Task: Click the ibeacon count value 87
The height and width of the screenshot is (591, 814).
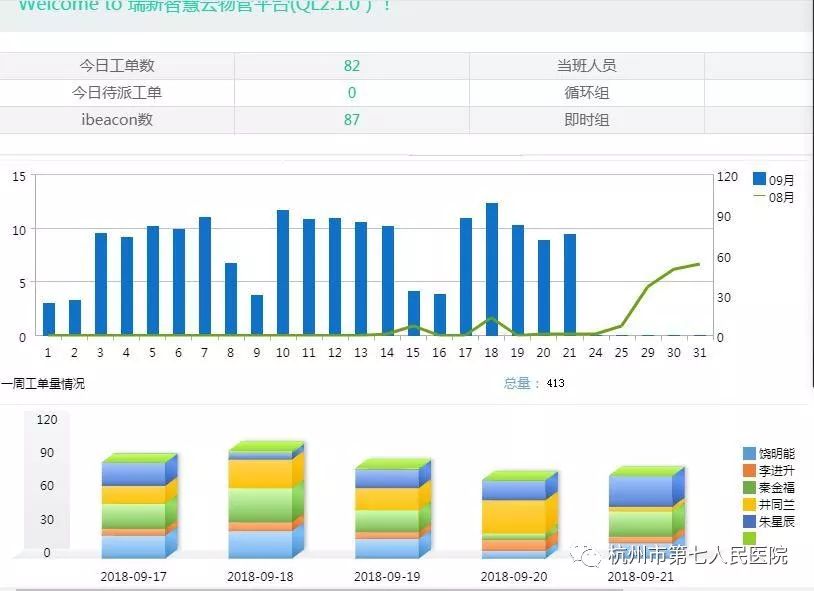Action: (351, 120)
